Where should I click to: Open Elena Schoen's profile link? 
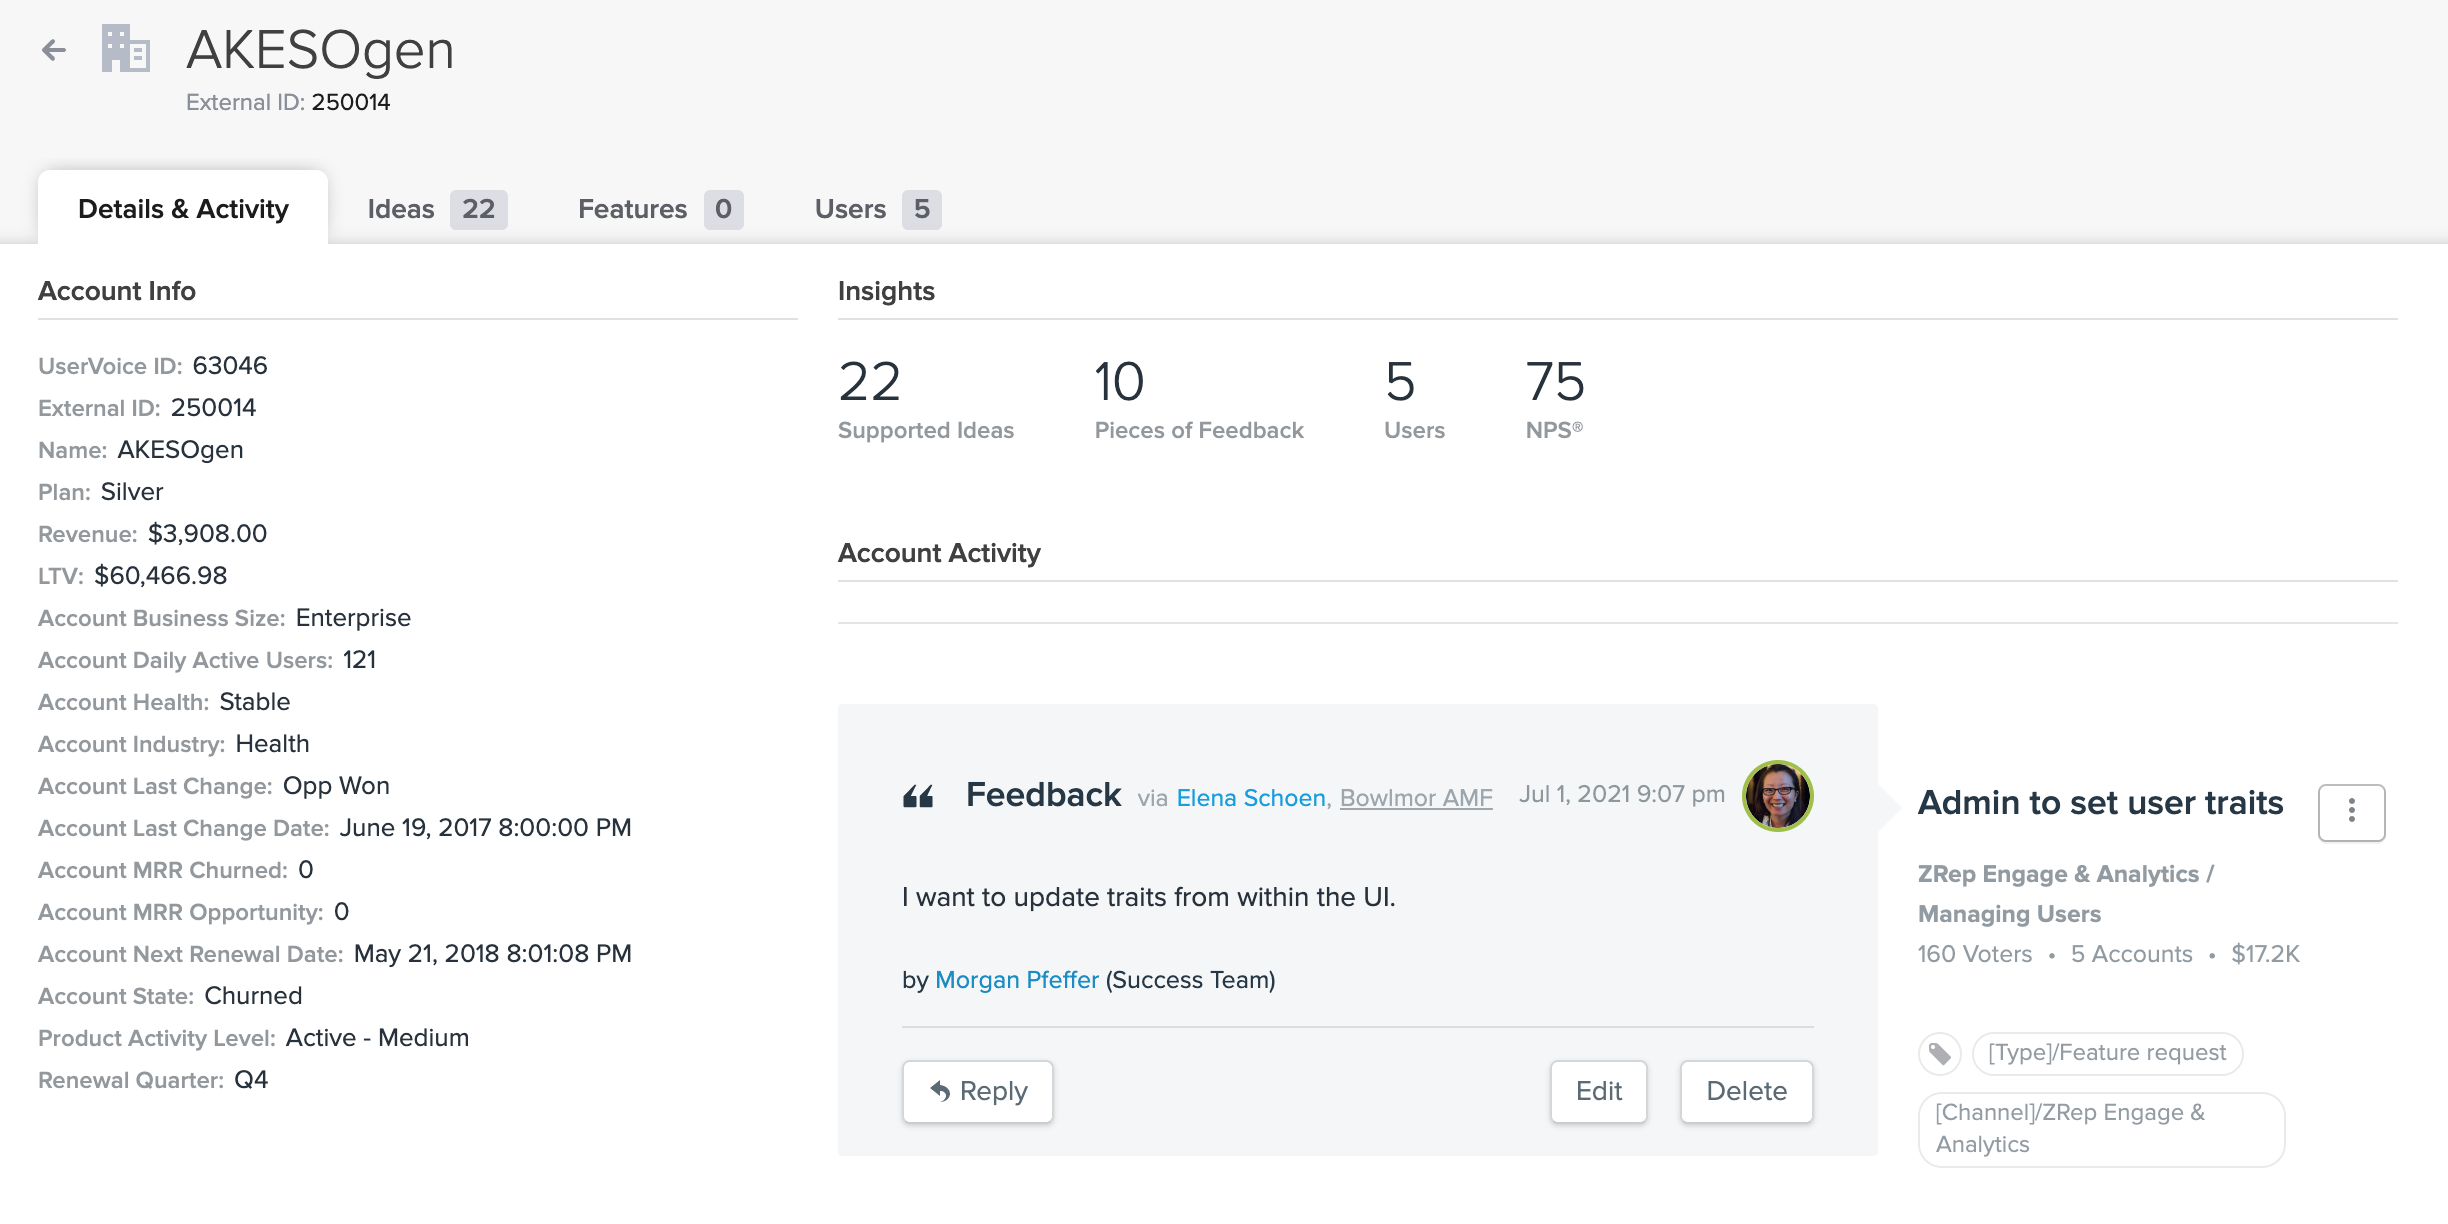pyautogui.click(x=1250, y=798)
